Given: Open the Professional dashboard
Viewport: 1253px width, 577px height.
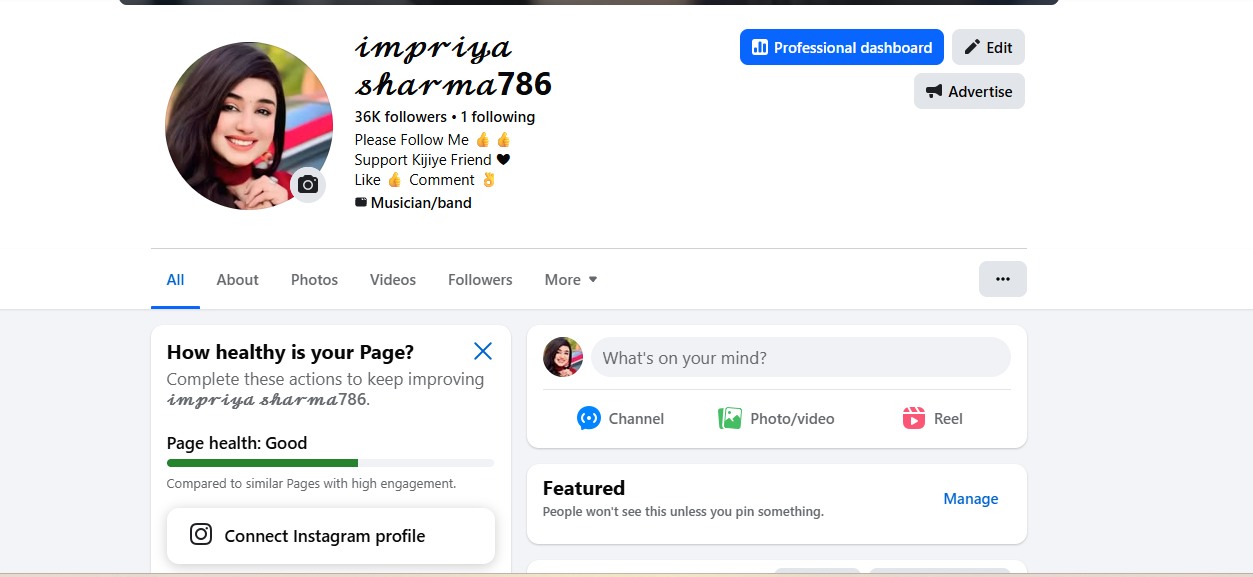Looking at the screenshot, I should click(841, 47).
